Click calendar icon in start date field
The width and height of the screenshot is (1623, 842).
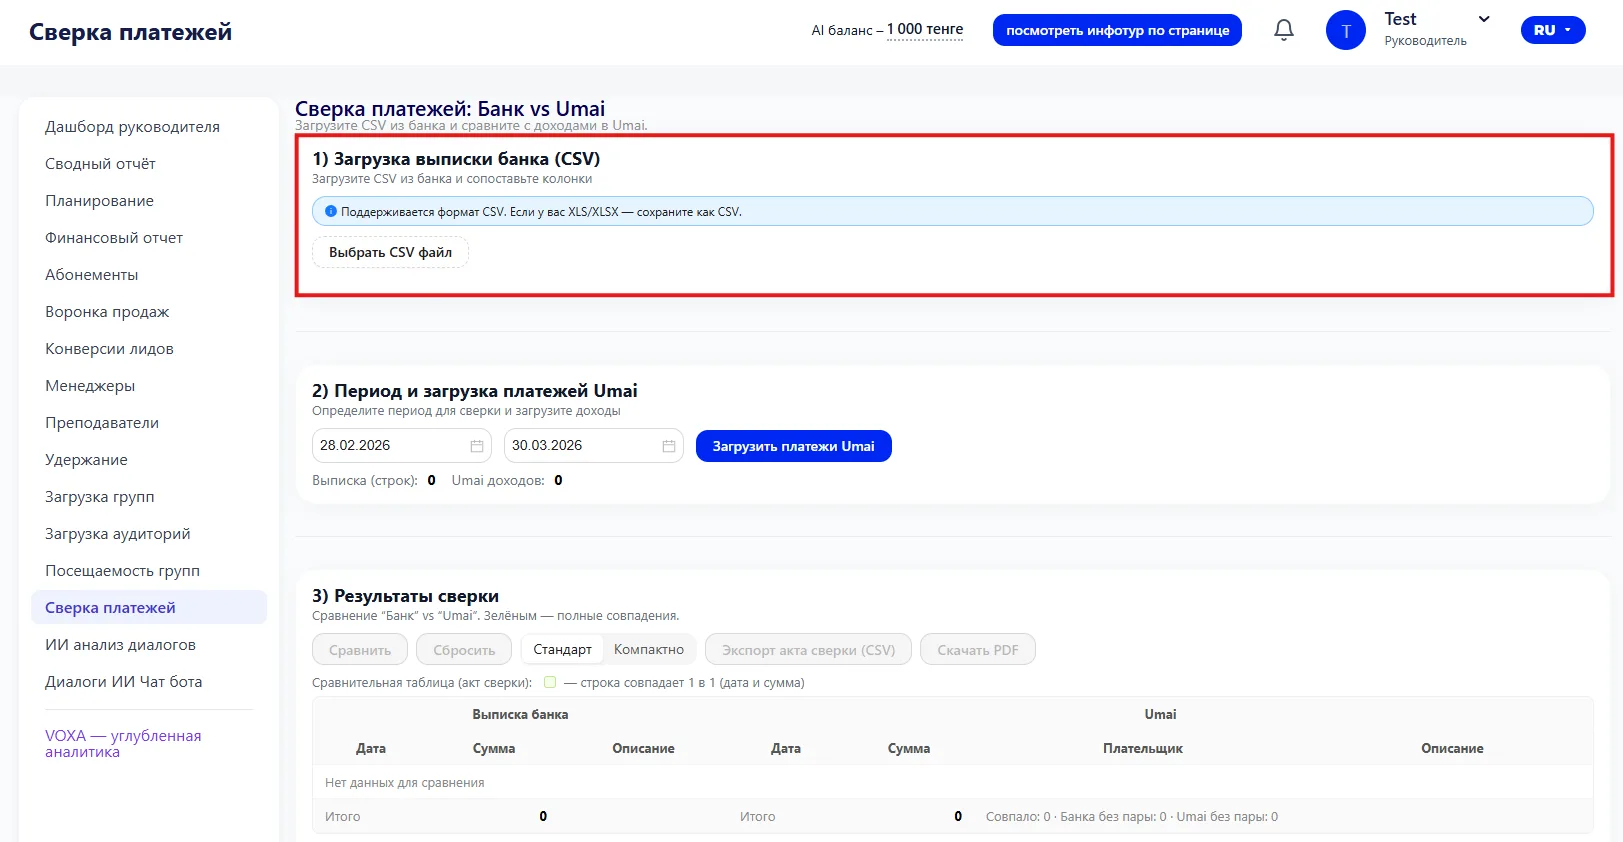pyautogui.click(x=477, y=446)
